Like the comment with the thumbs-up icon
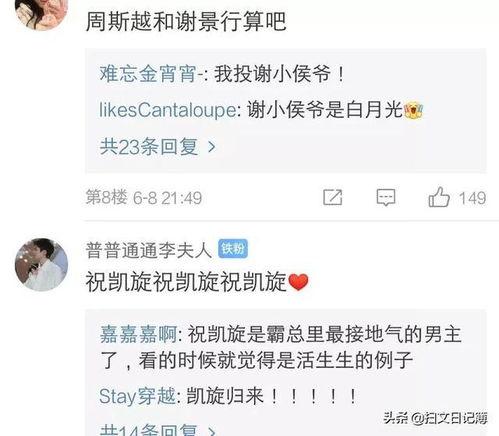This screenshot has height=436, width=499. 439,197
